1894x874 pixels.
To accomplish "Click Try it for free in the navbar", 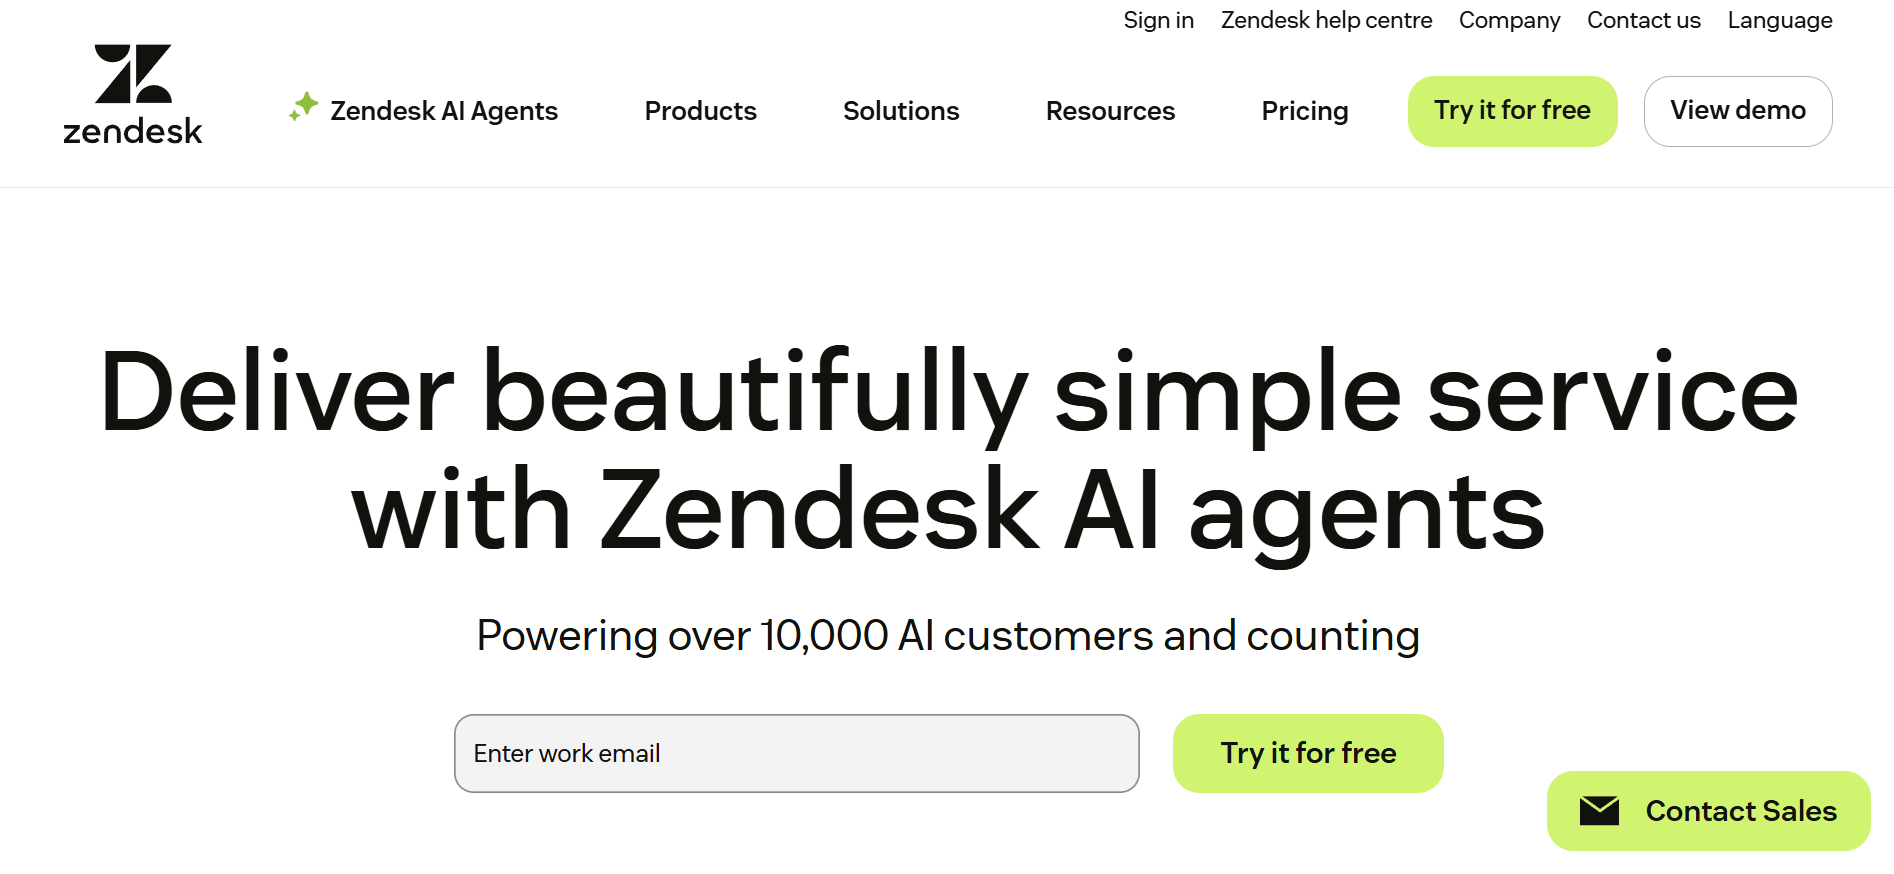I will (1511, 111).
